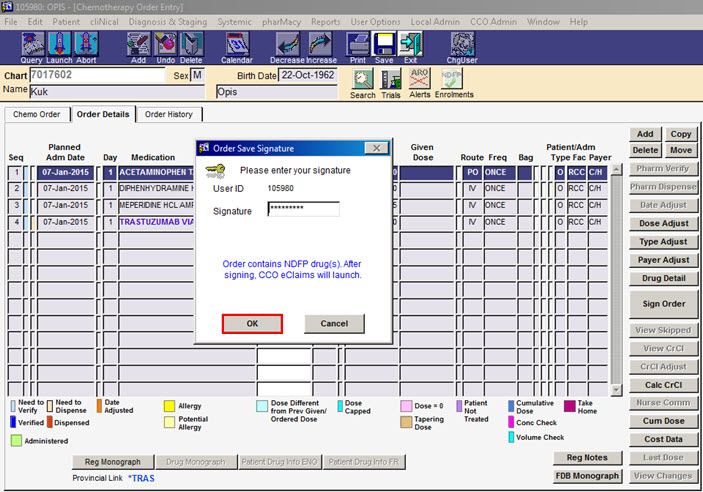Click the Add toolbar icon
Viewport: 703px width, 492px height.
tap(138, 44)
